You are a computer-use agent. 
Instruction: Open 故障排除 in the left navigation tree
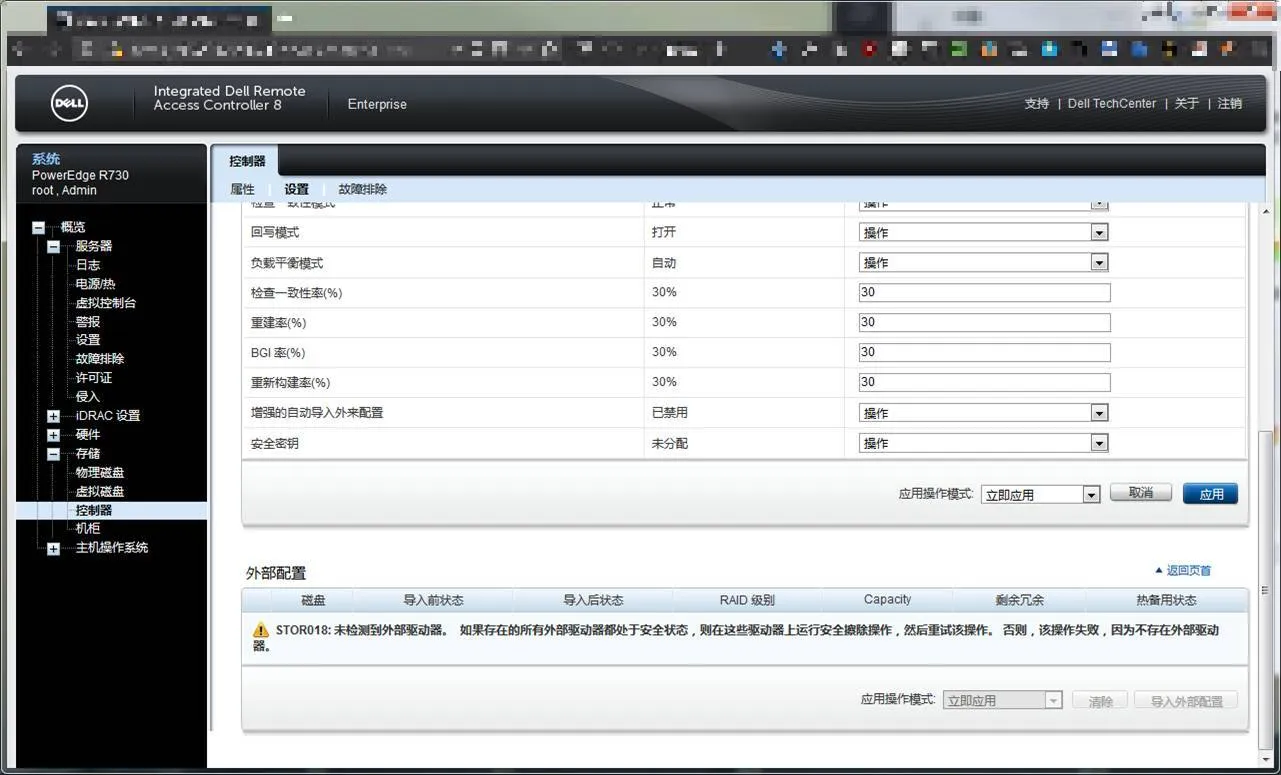click(100, 359)
